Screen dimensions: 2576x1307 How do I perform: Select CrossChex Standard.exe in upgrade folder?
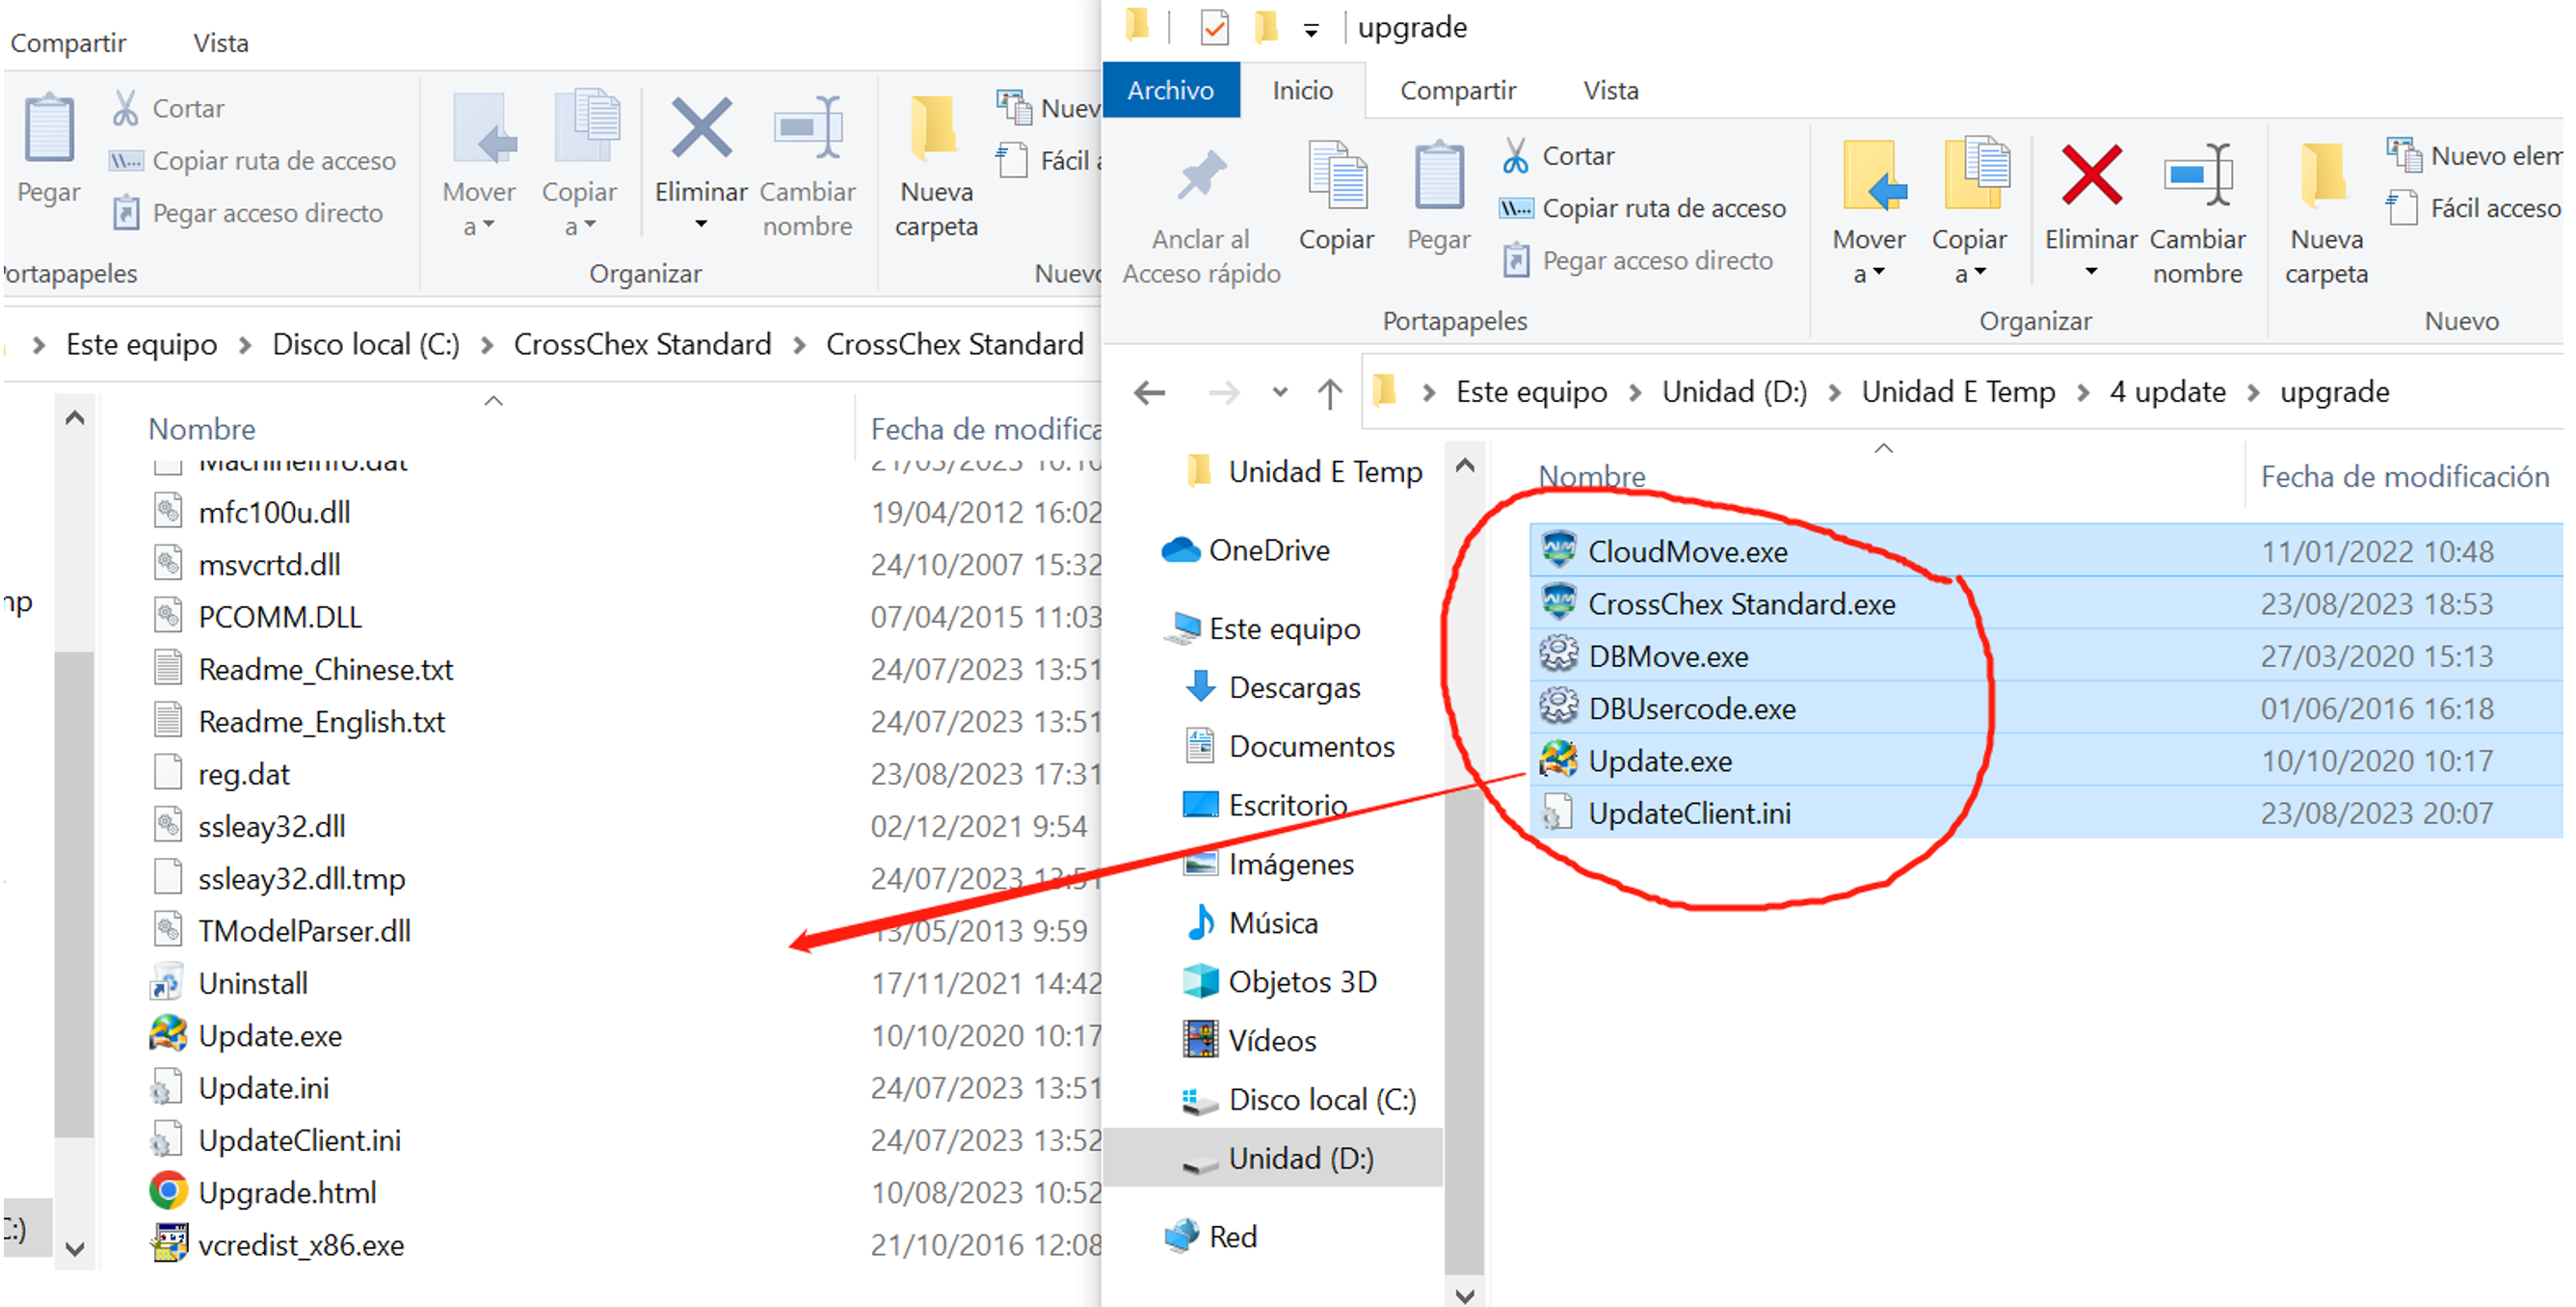click(2045, 604)
